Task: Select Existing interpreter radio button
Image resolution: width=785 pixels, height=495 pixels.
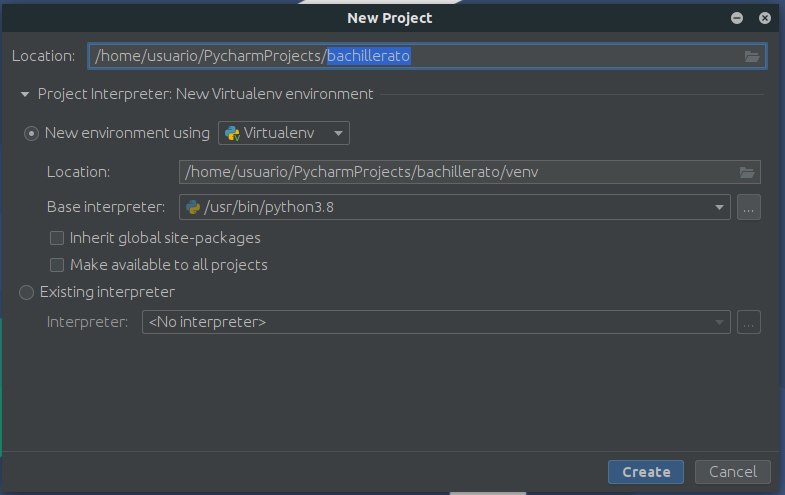Action: 26,292
